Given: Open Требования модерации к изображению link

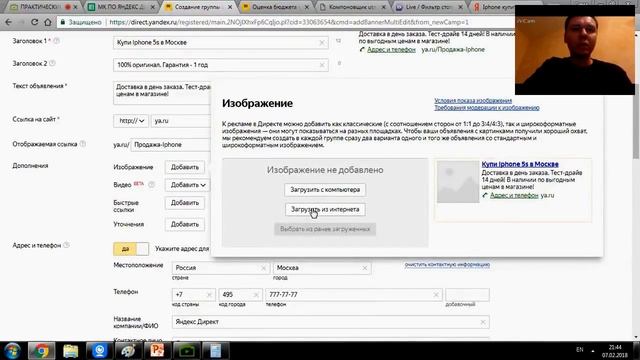Looking at the screenshot, I should 487,108.
